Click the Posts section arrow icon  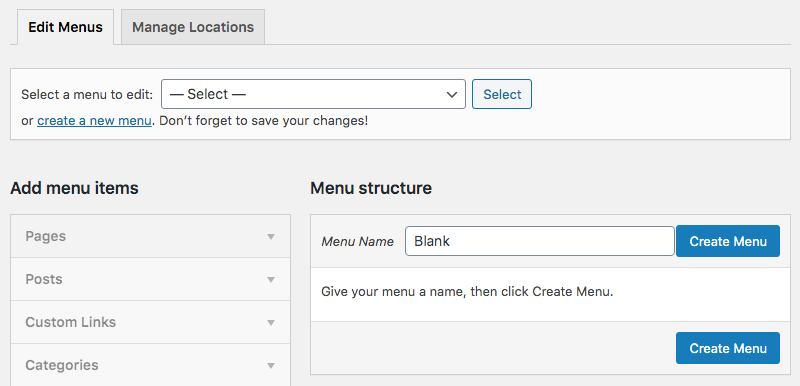pos(271,279)
